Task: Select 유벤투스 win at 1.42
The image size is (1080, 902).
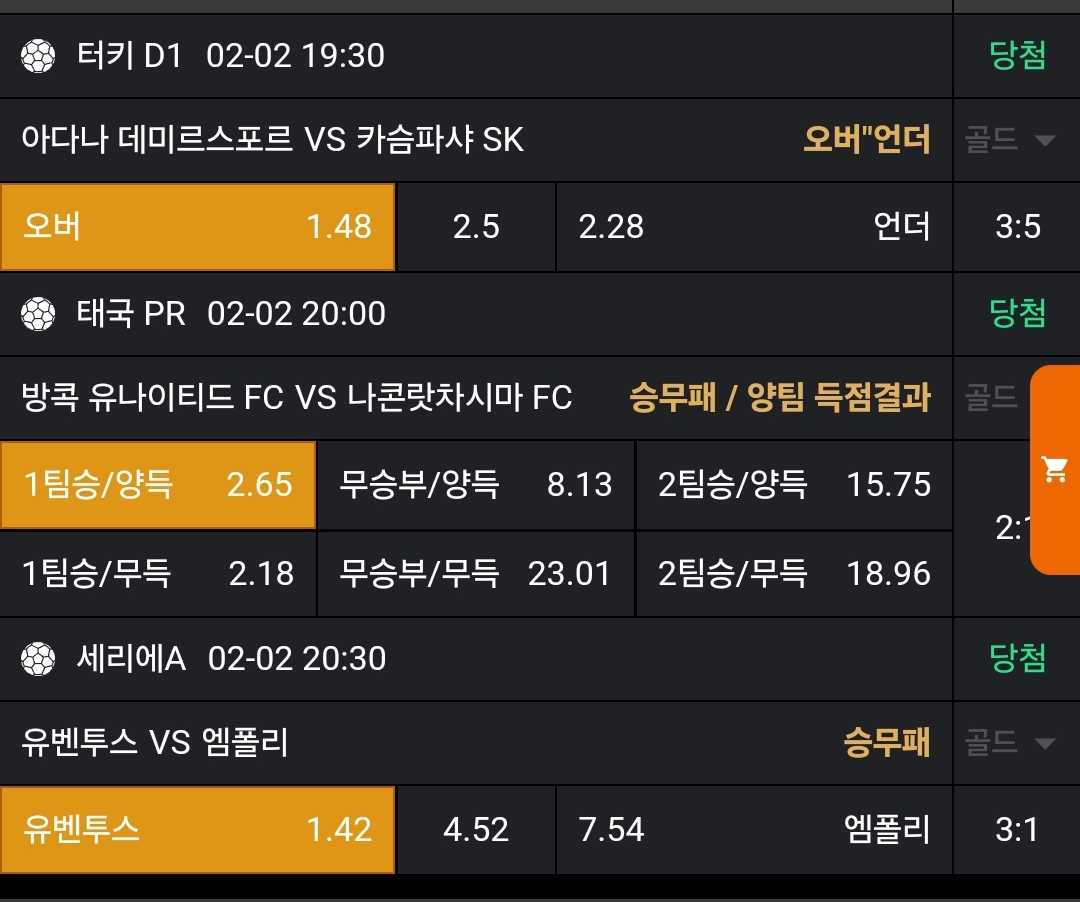Action: click(x=197, y=830)
